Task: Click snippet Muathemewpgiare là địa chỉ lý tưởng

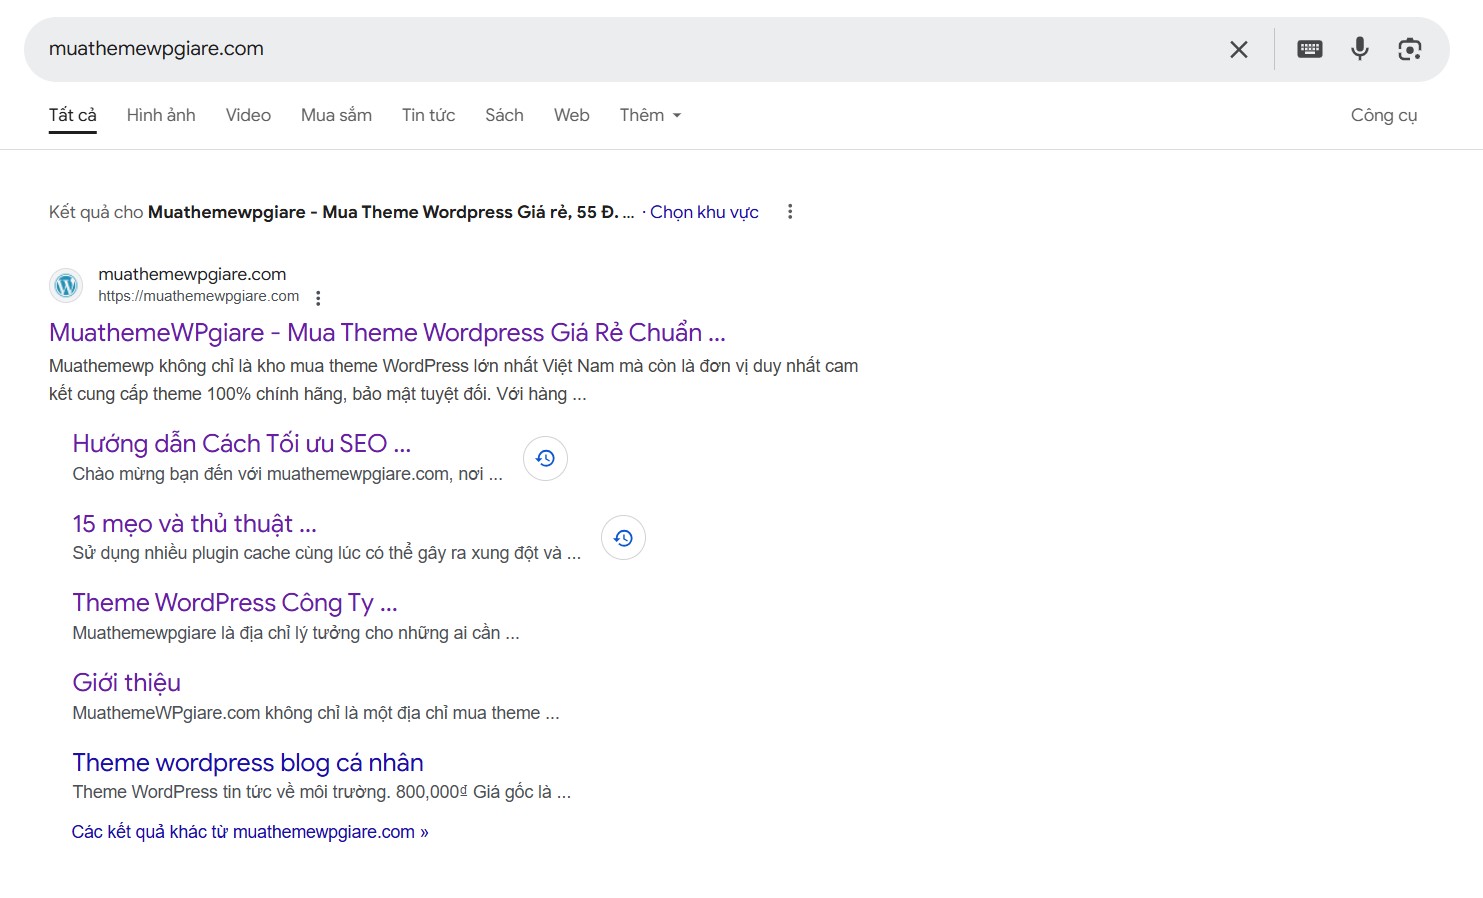Action: click(x=296, y=633)
